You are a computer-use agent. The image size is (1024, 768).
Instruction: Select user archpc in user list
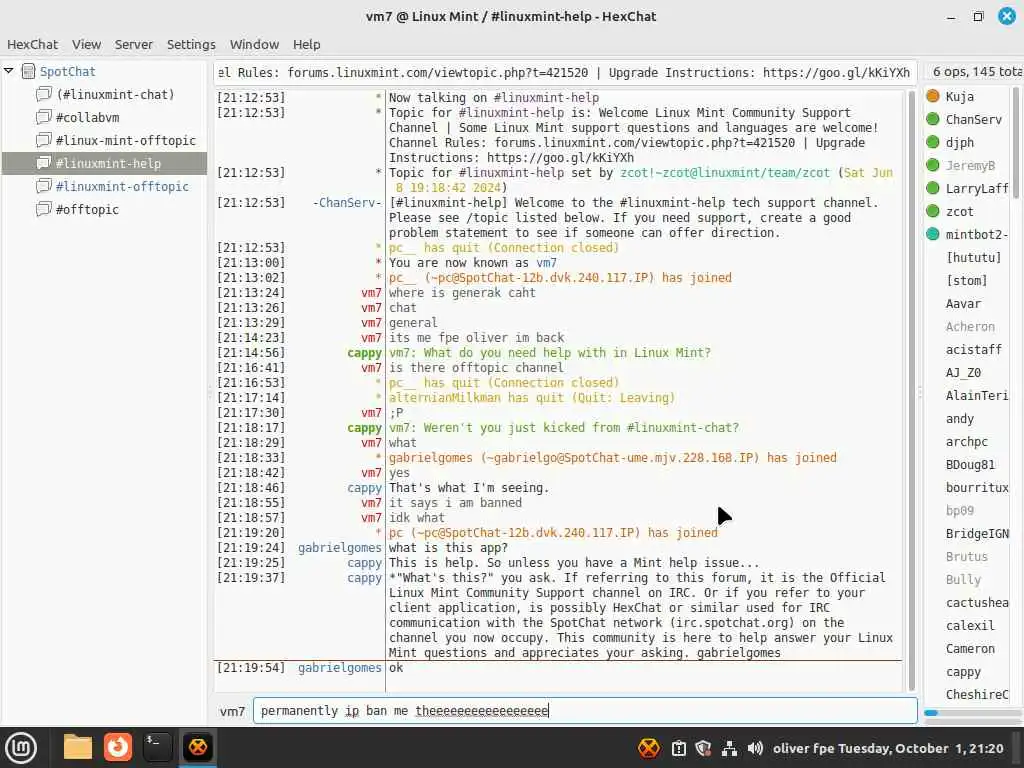click(967, 441)
